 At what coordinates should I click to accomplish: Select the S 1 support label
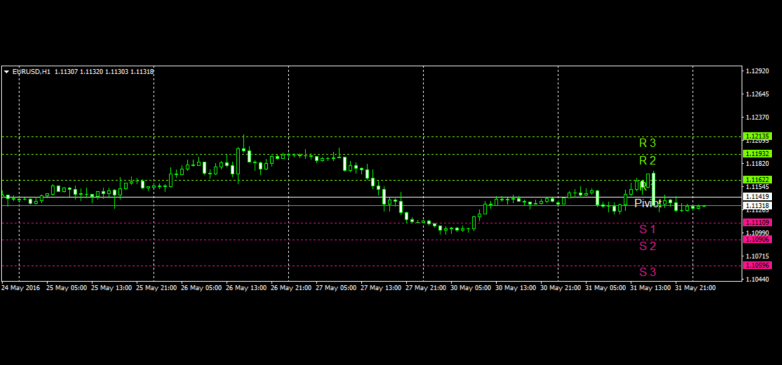point(648,229)
